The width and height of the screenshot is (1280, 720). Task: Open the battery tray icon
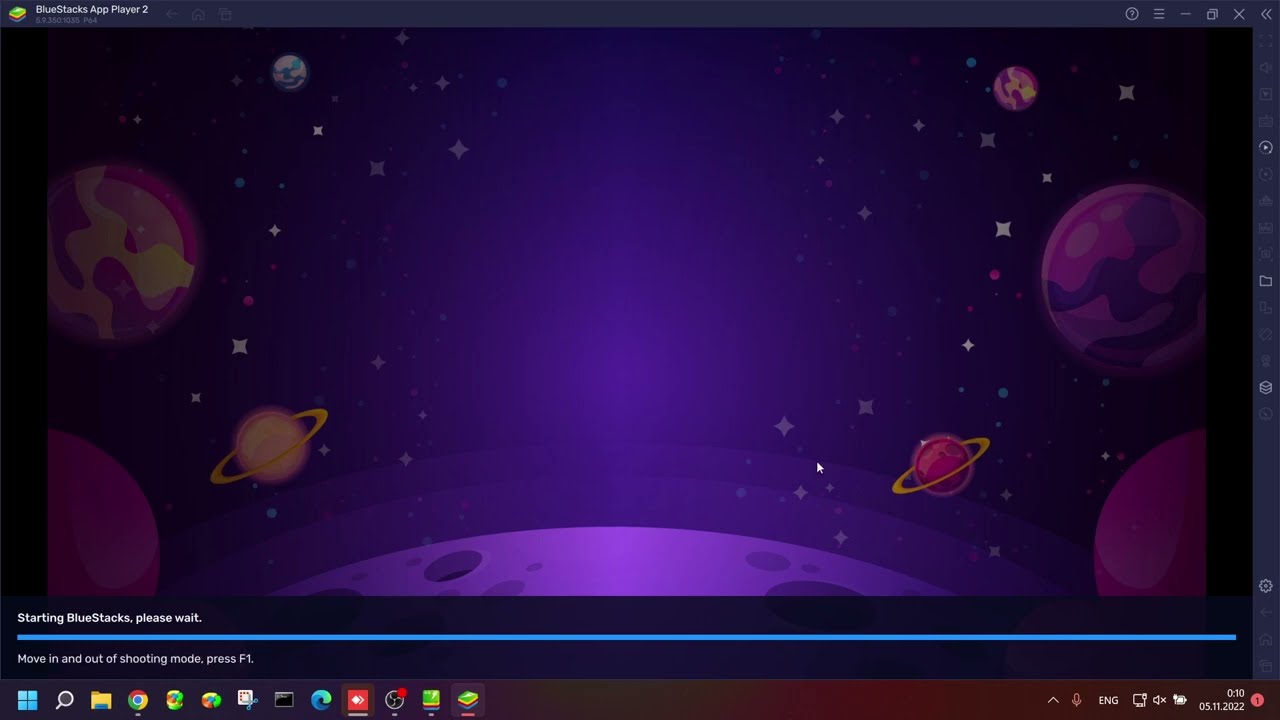click(x=1180, y=700)
